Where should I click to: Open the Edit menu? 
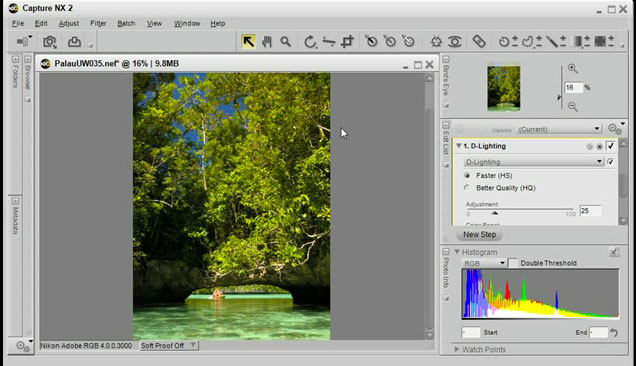41,24
